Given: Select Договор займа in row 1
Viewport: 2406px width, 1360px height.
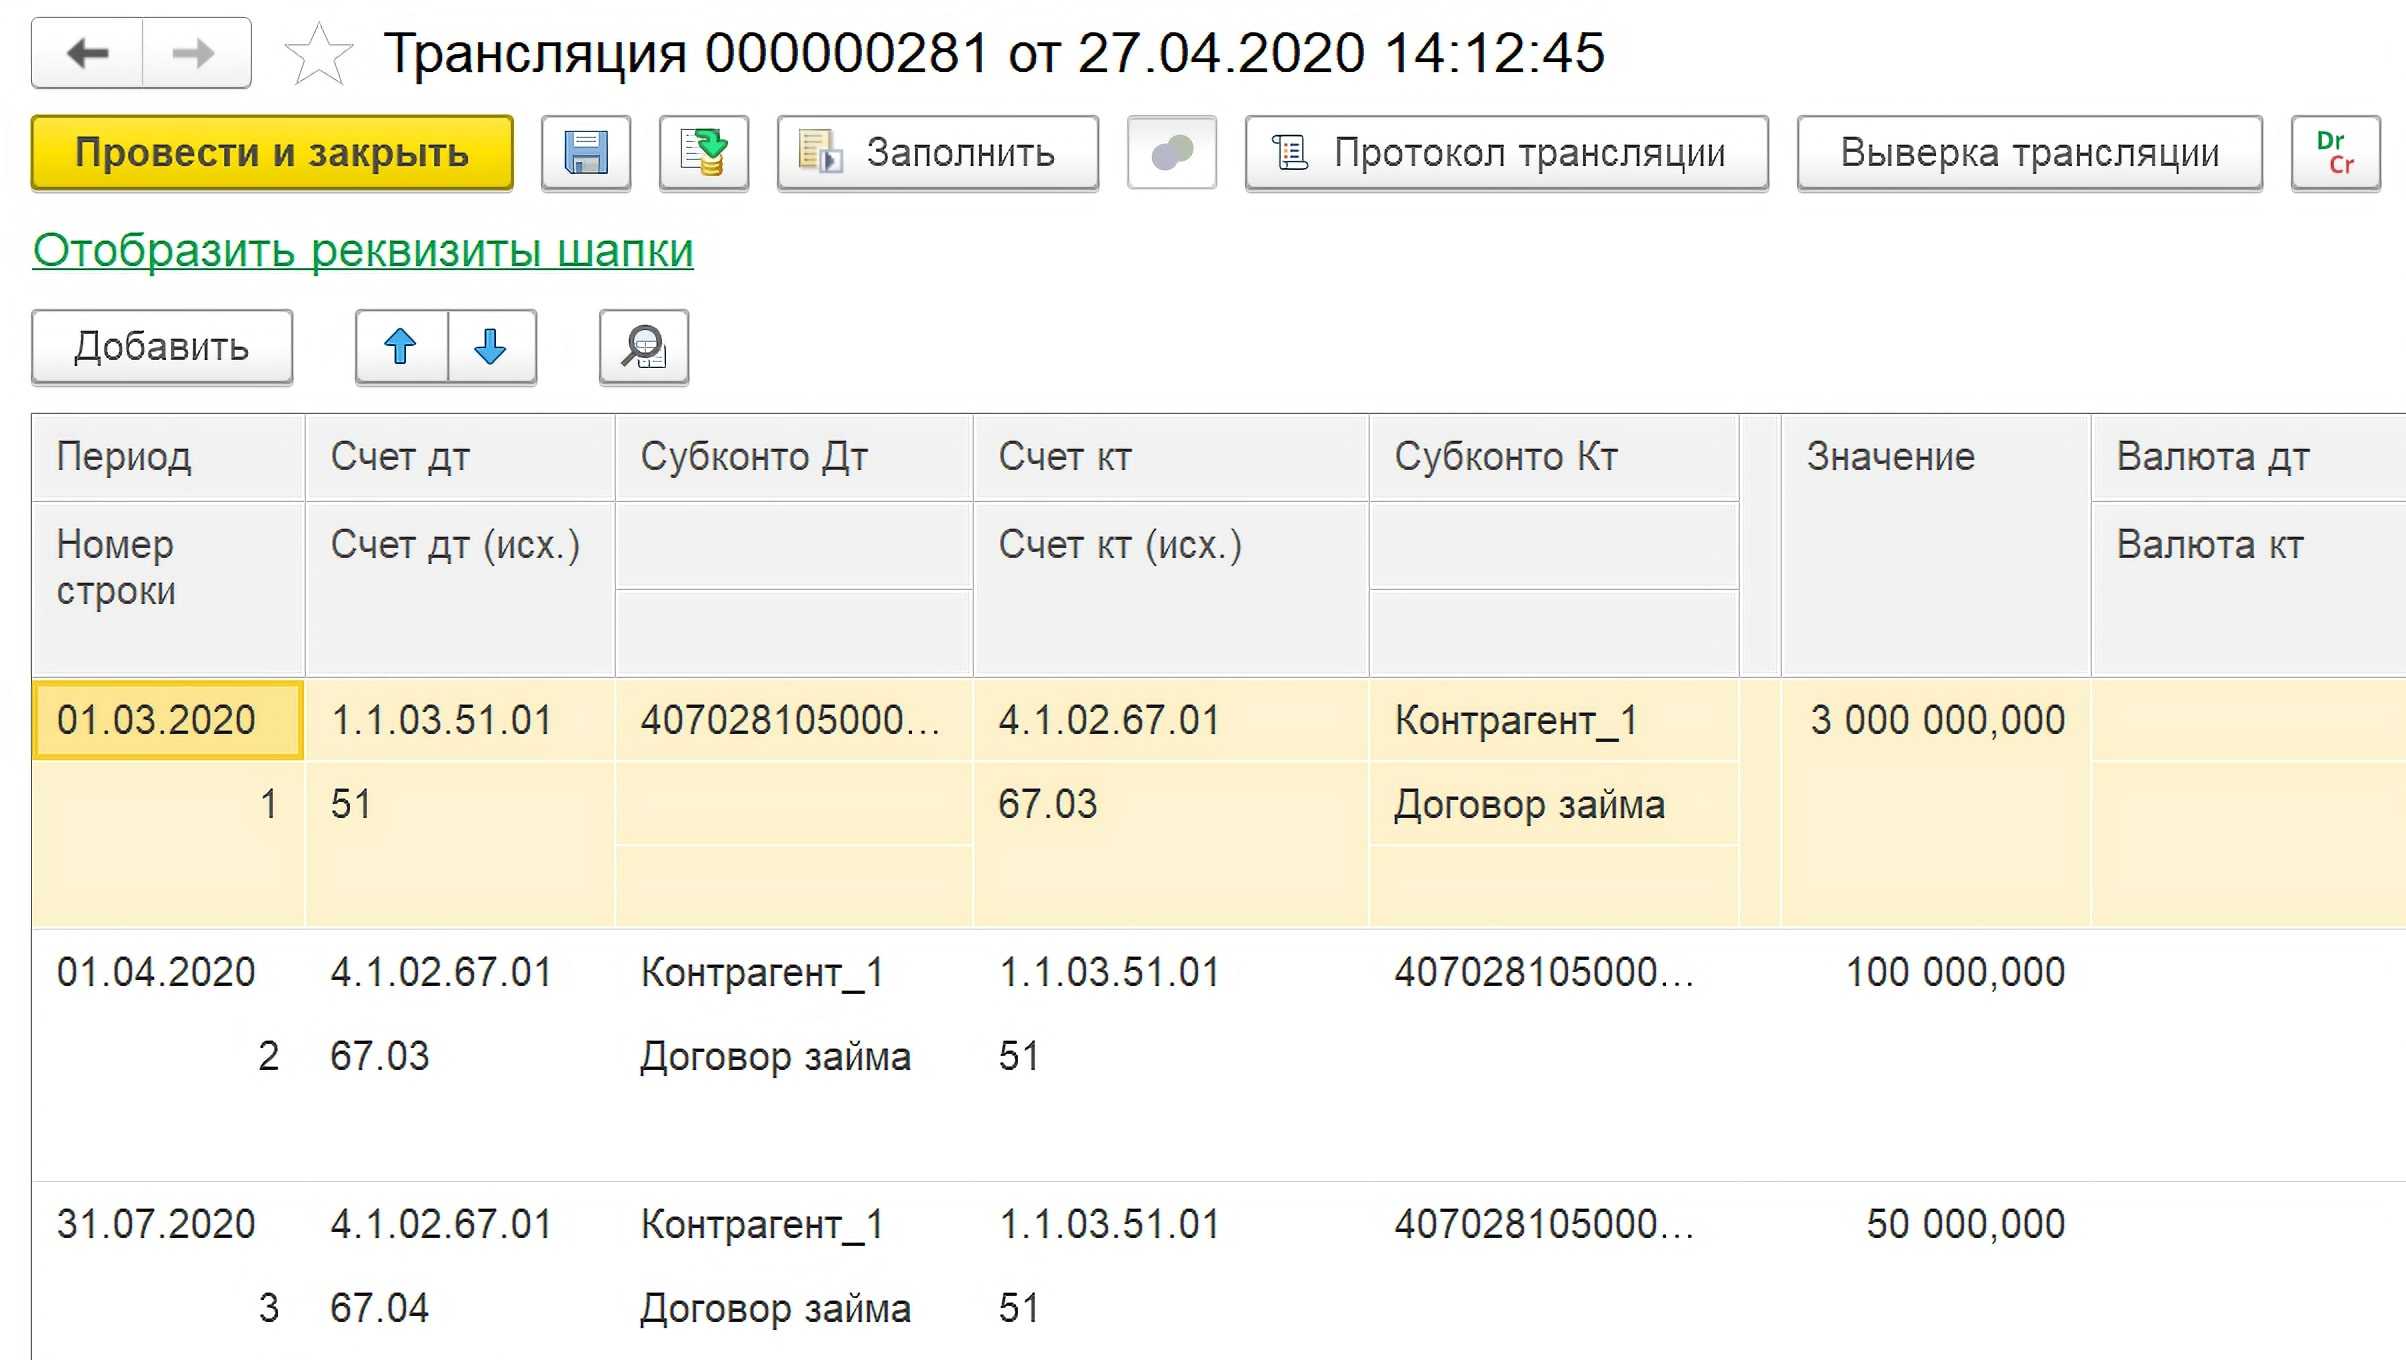Looking at the screenshot, I should [1554, 804].
